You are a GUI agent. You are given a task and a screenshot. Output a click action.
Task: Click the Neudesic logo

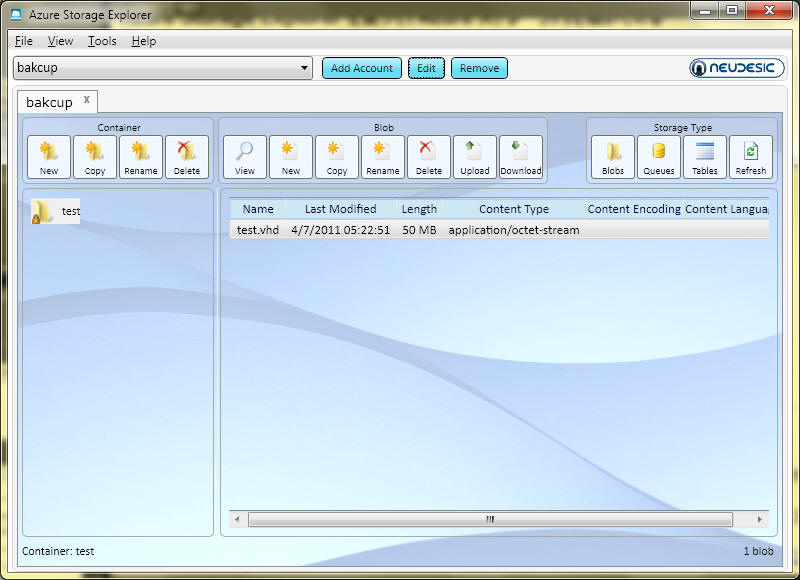tap(737, 68)
